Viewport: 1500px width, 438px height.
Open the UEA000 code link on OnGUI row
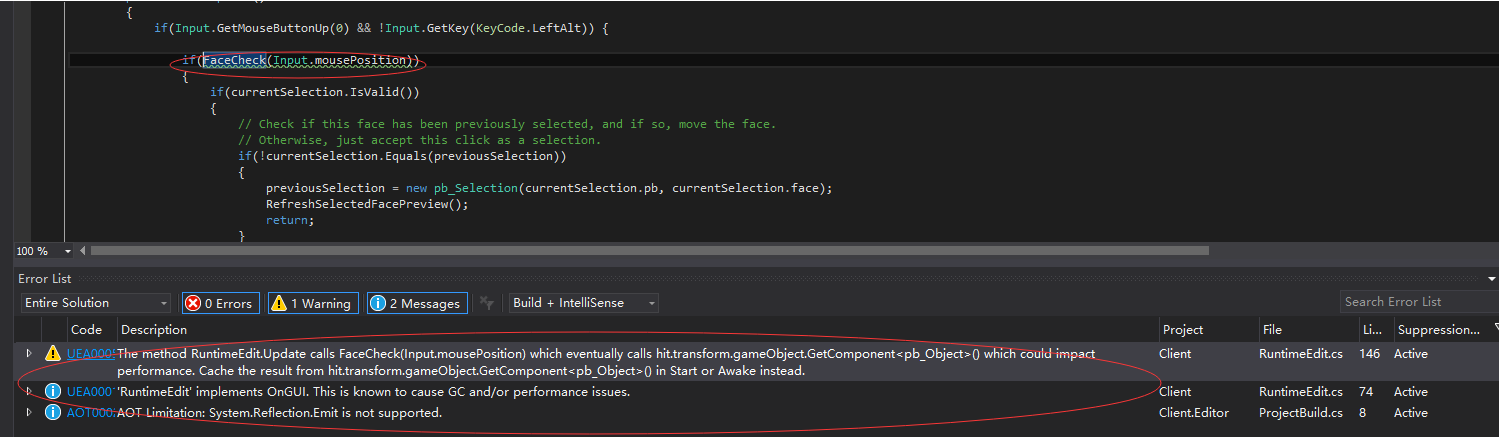(x=91, y=392)
